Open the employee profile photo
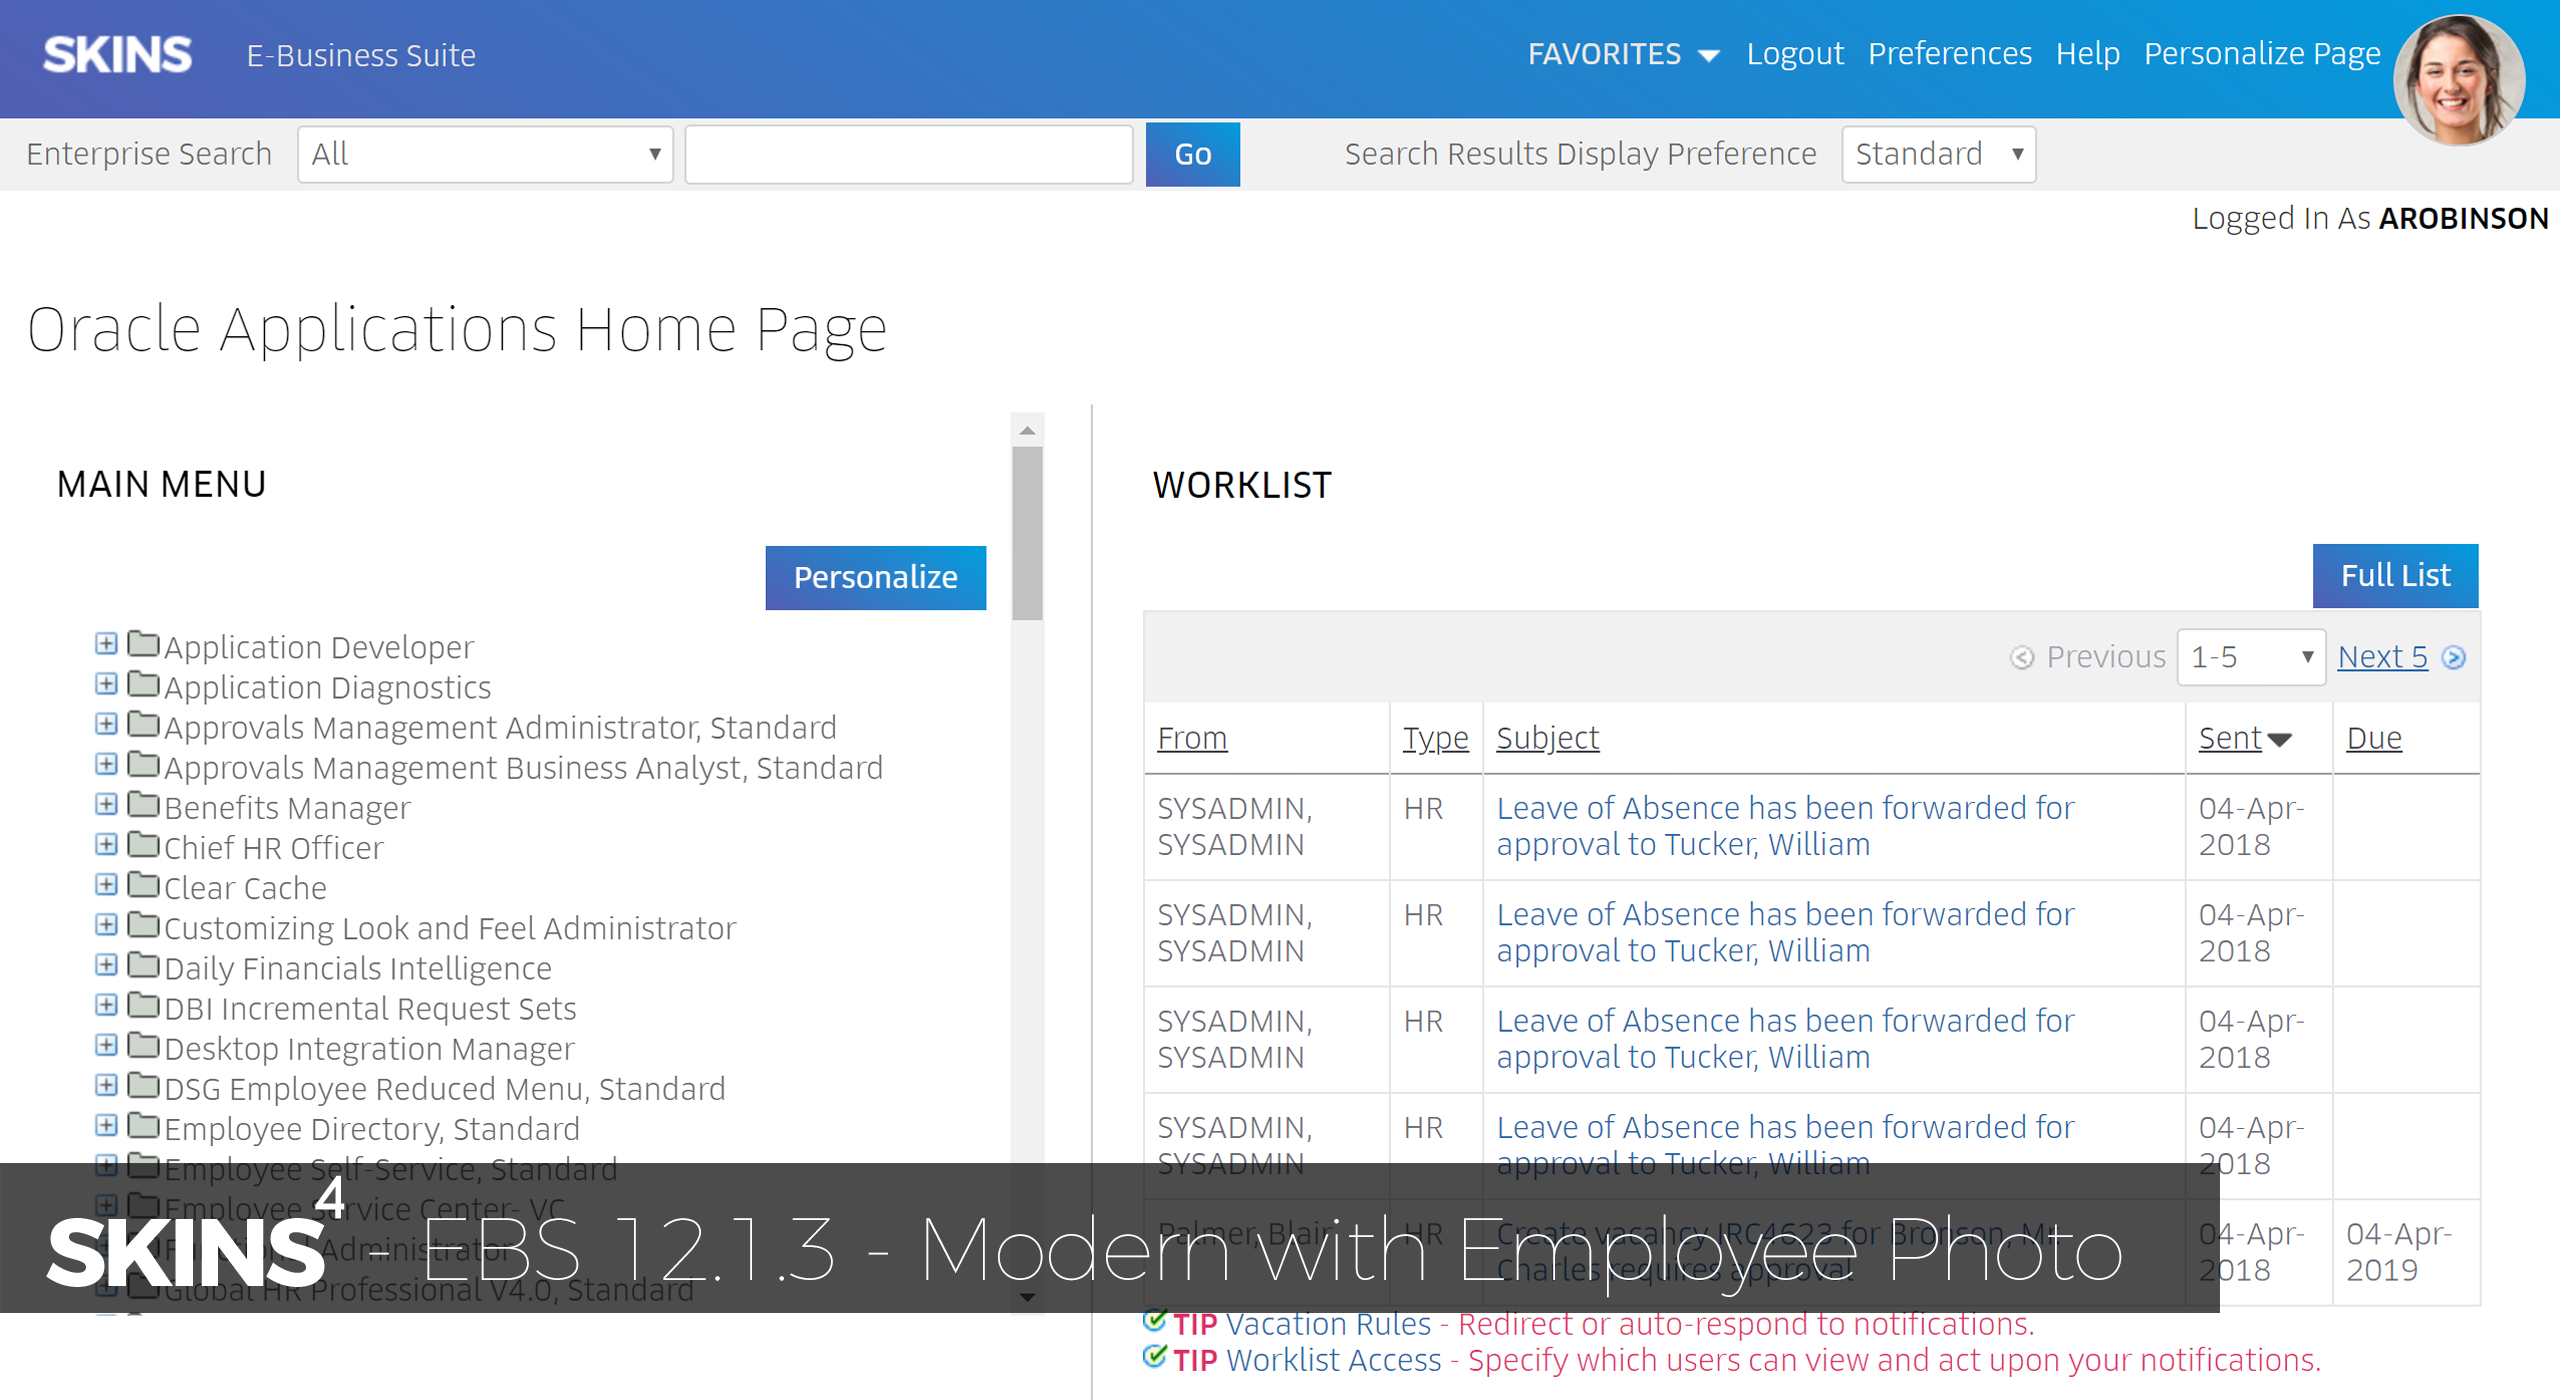Screen dimensions: 2560x1400 click(2459, 79)
